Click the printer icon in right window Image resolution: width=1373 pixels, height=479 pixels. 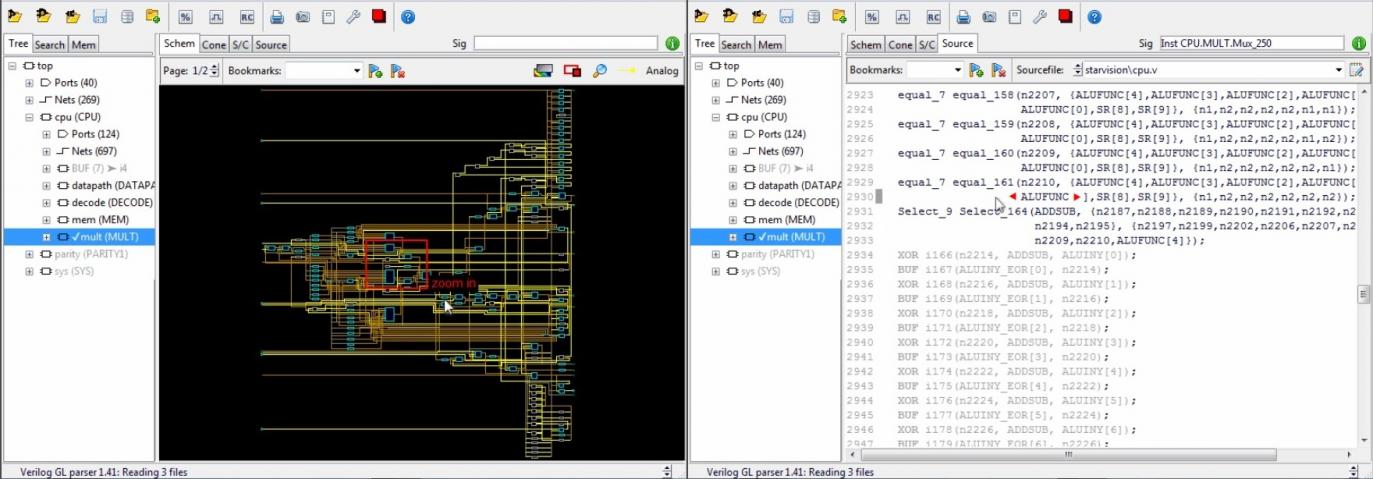pyautogui.click(x=963, y=16)
